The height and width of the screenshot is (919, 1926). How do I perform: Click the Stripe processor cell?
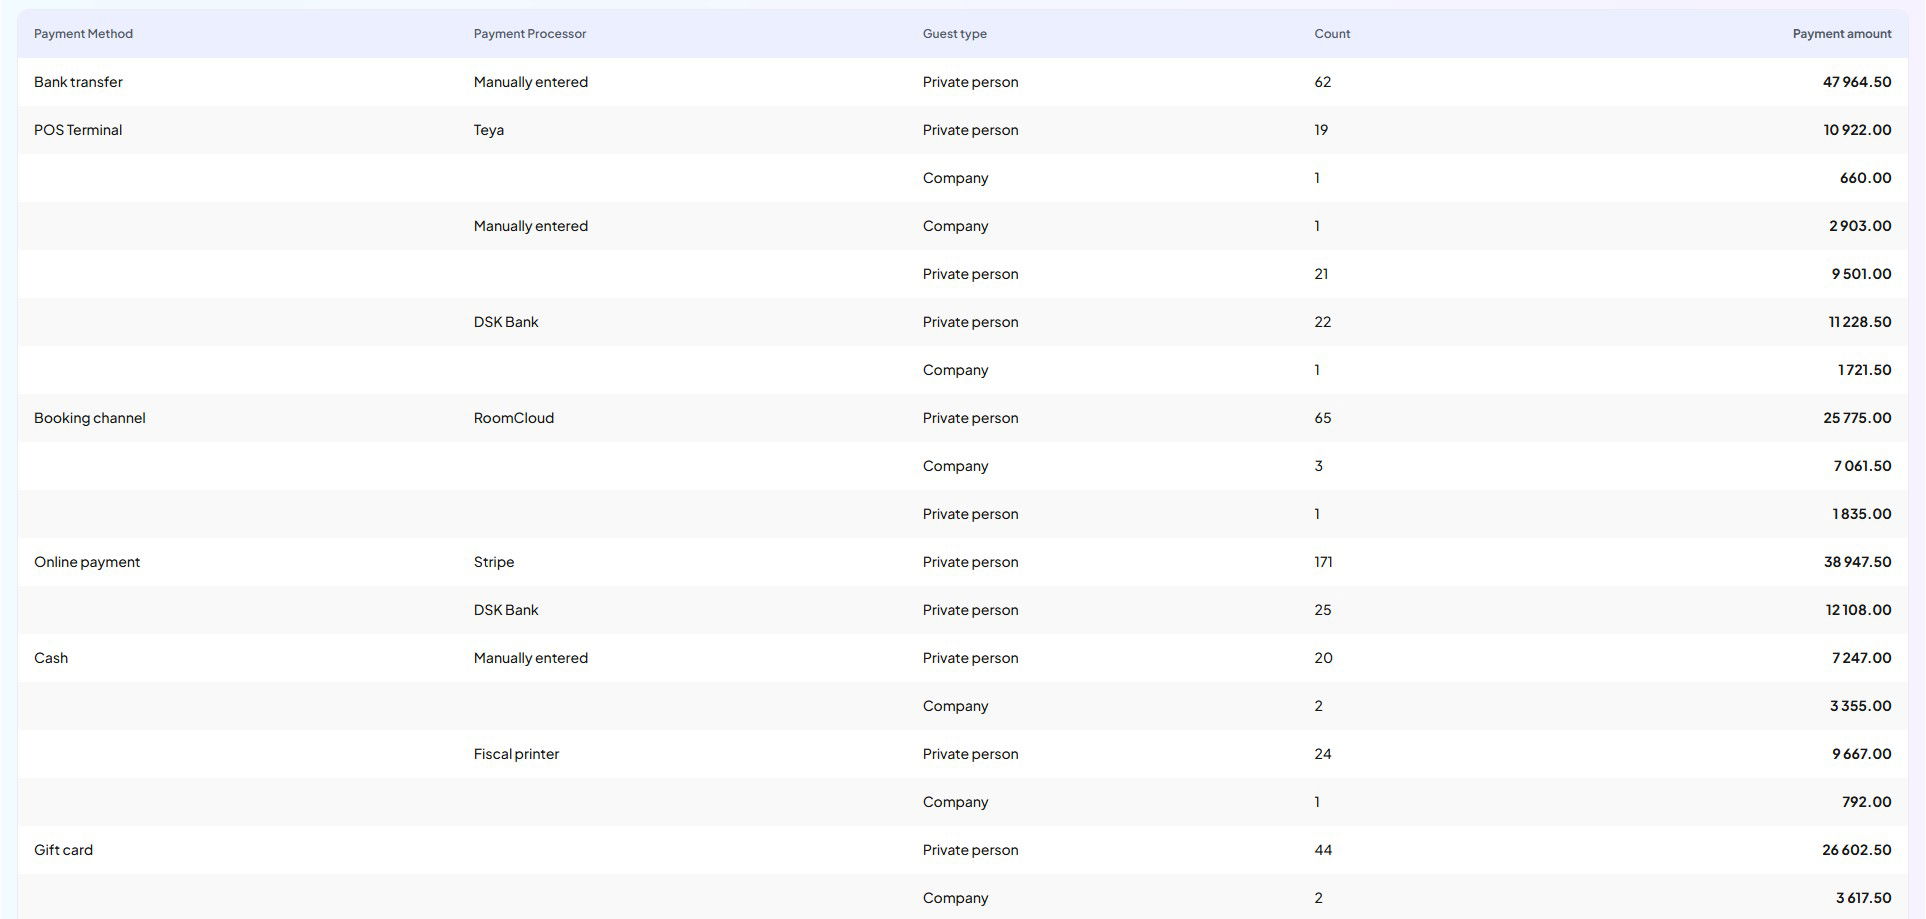pos(493,562)
